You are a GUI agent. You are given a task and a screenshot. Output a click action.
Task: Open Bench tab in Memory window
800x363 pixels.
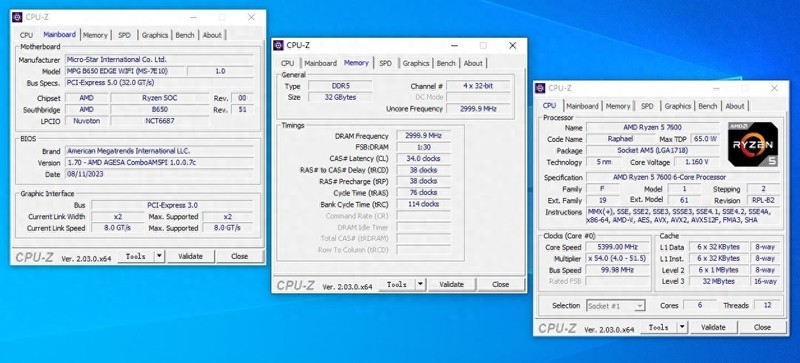pyautogui.click(x=446, y=63)
